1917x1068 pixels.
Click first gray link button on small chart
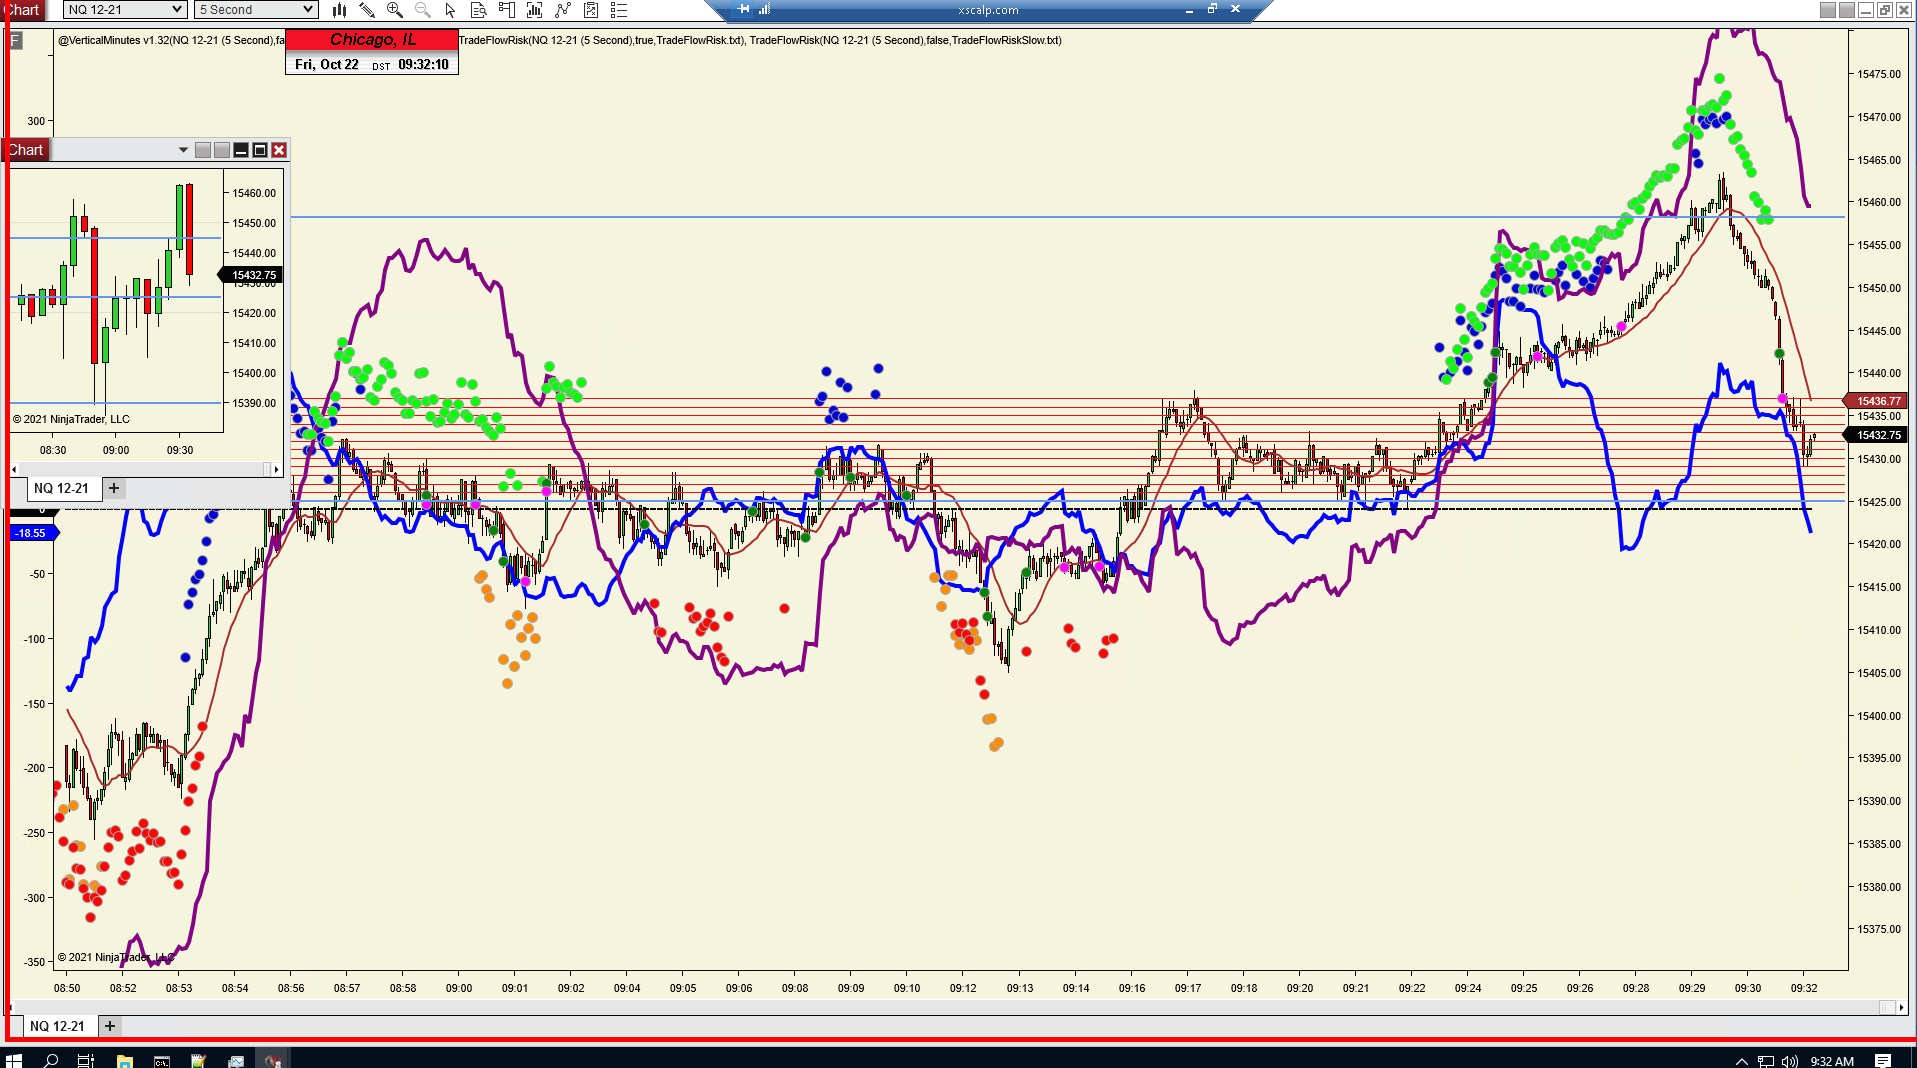click(x=203, y=150)
